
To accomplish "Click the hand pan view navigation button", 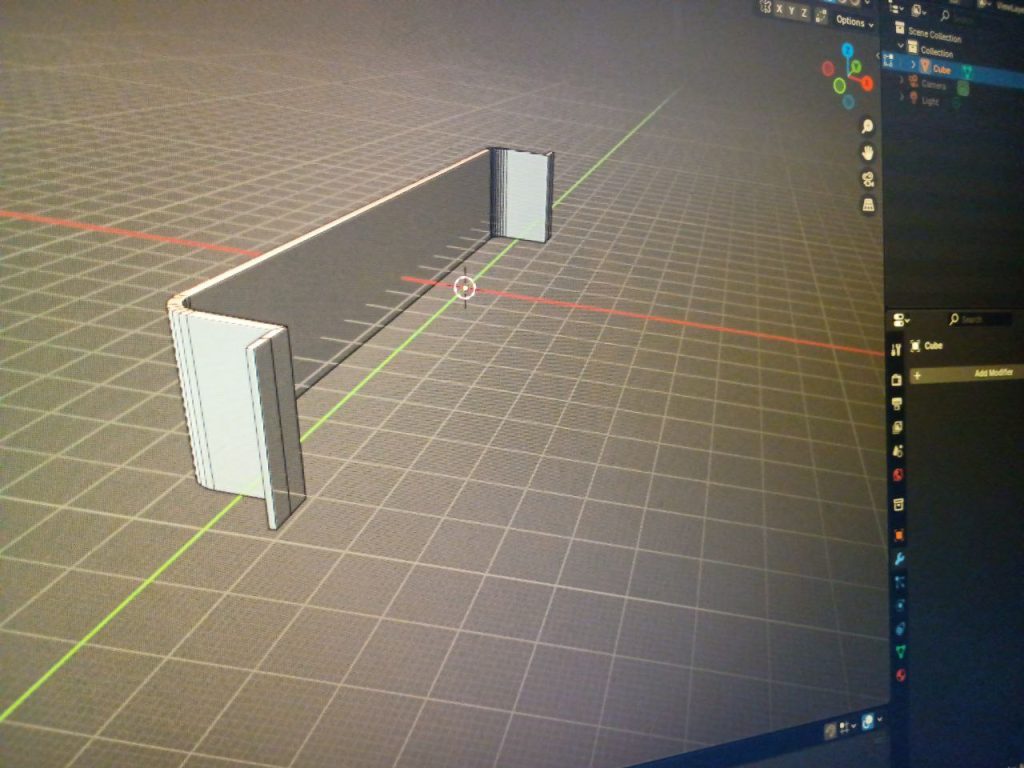I will click(867, 153).
